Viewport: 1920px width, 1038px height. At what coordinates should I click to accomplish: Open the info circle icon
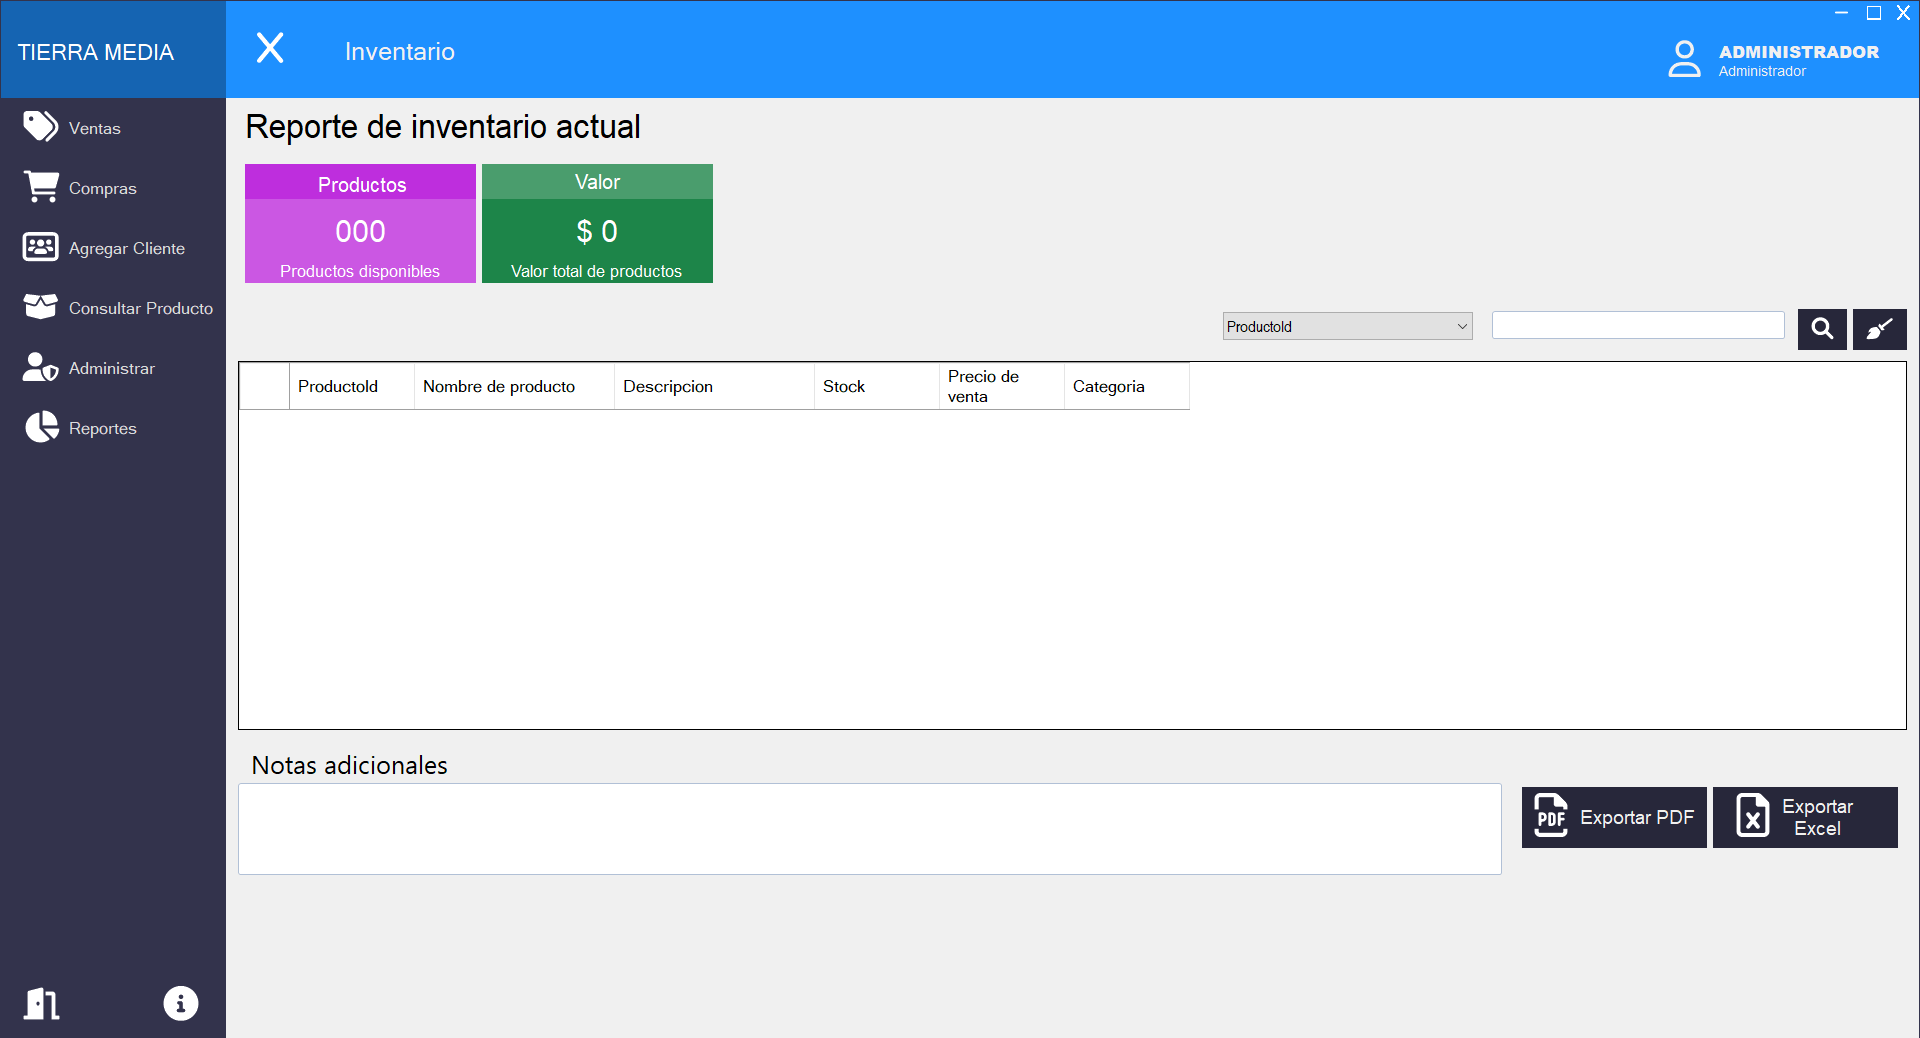tap(181, 1003)
